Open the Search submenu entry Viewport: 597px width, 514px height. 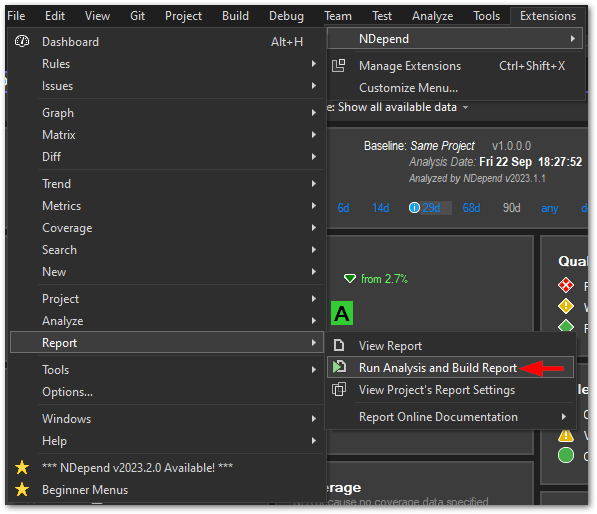167,250
